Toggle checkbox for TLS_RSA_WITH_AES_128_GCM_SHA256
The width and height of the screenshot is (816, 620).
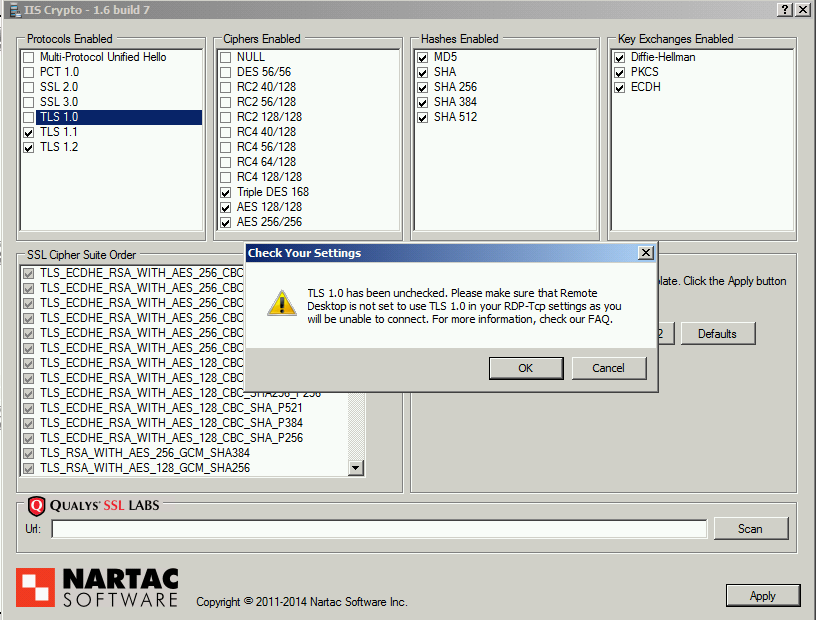tap(29, 469)
